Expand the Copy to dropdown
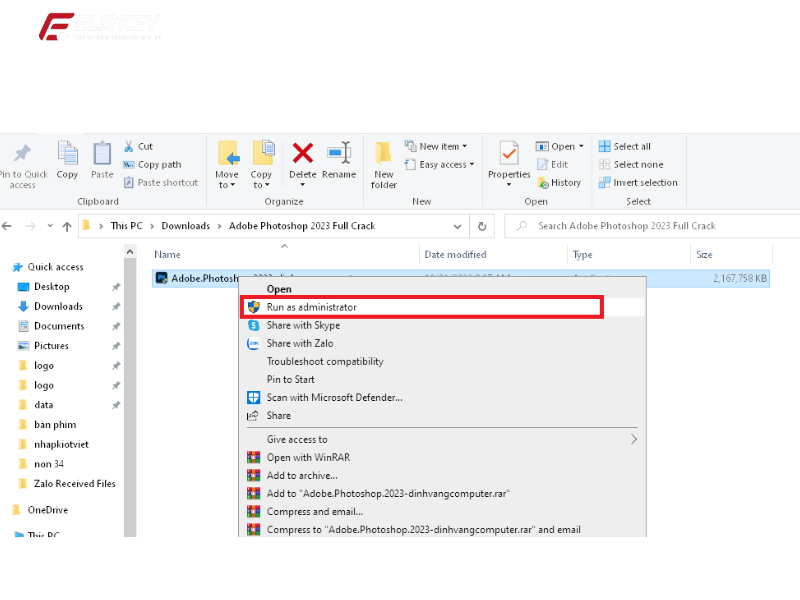Image resolution: width=800 pixels, height=600 pixels. (261, 184)
